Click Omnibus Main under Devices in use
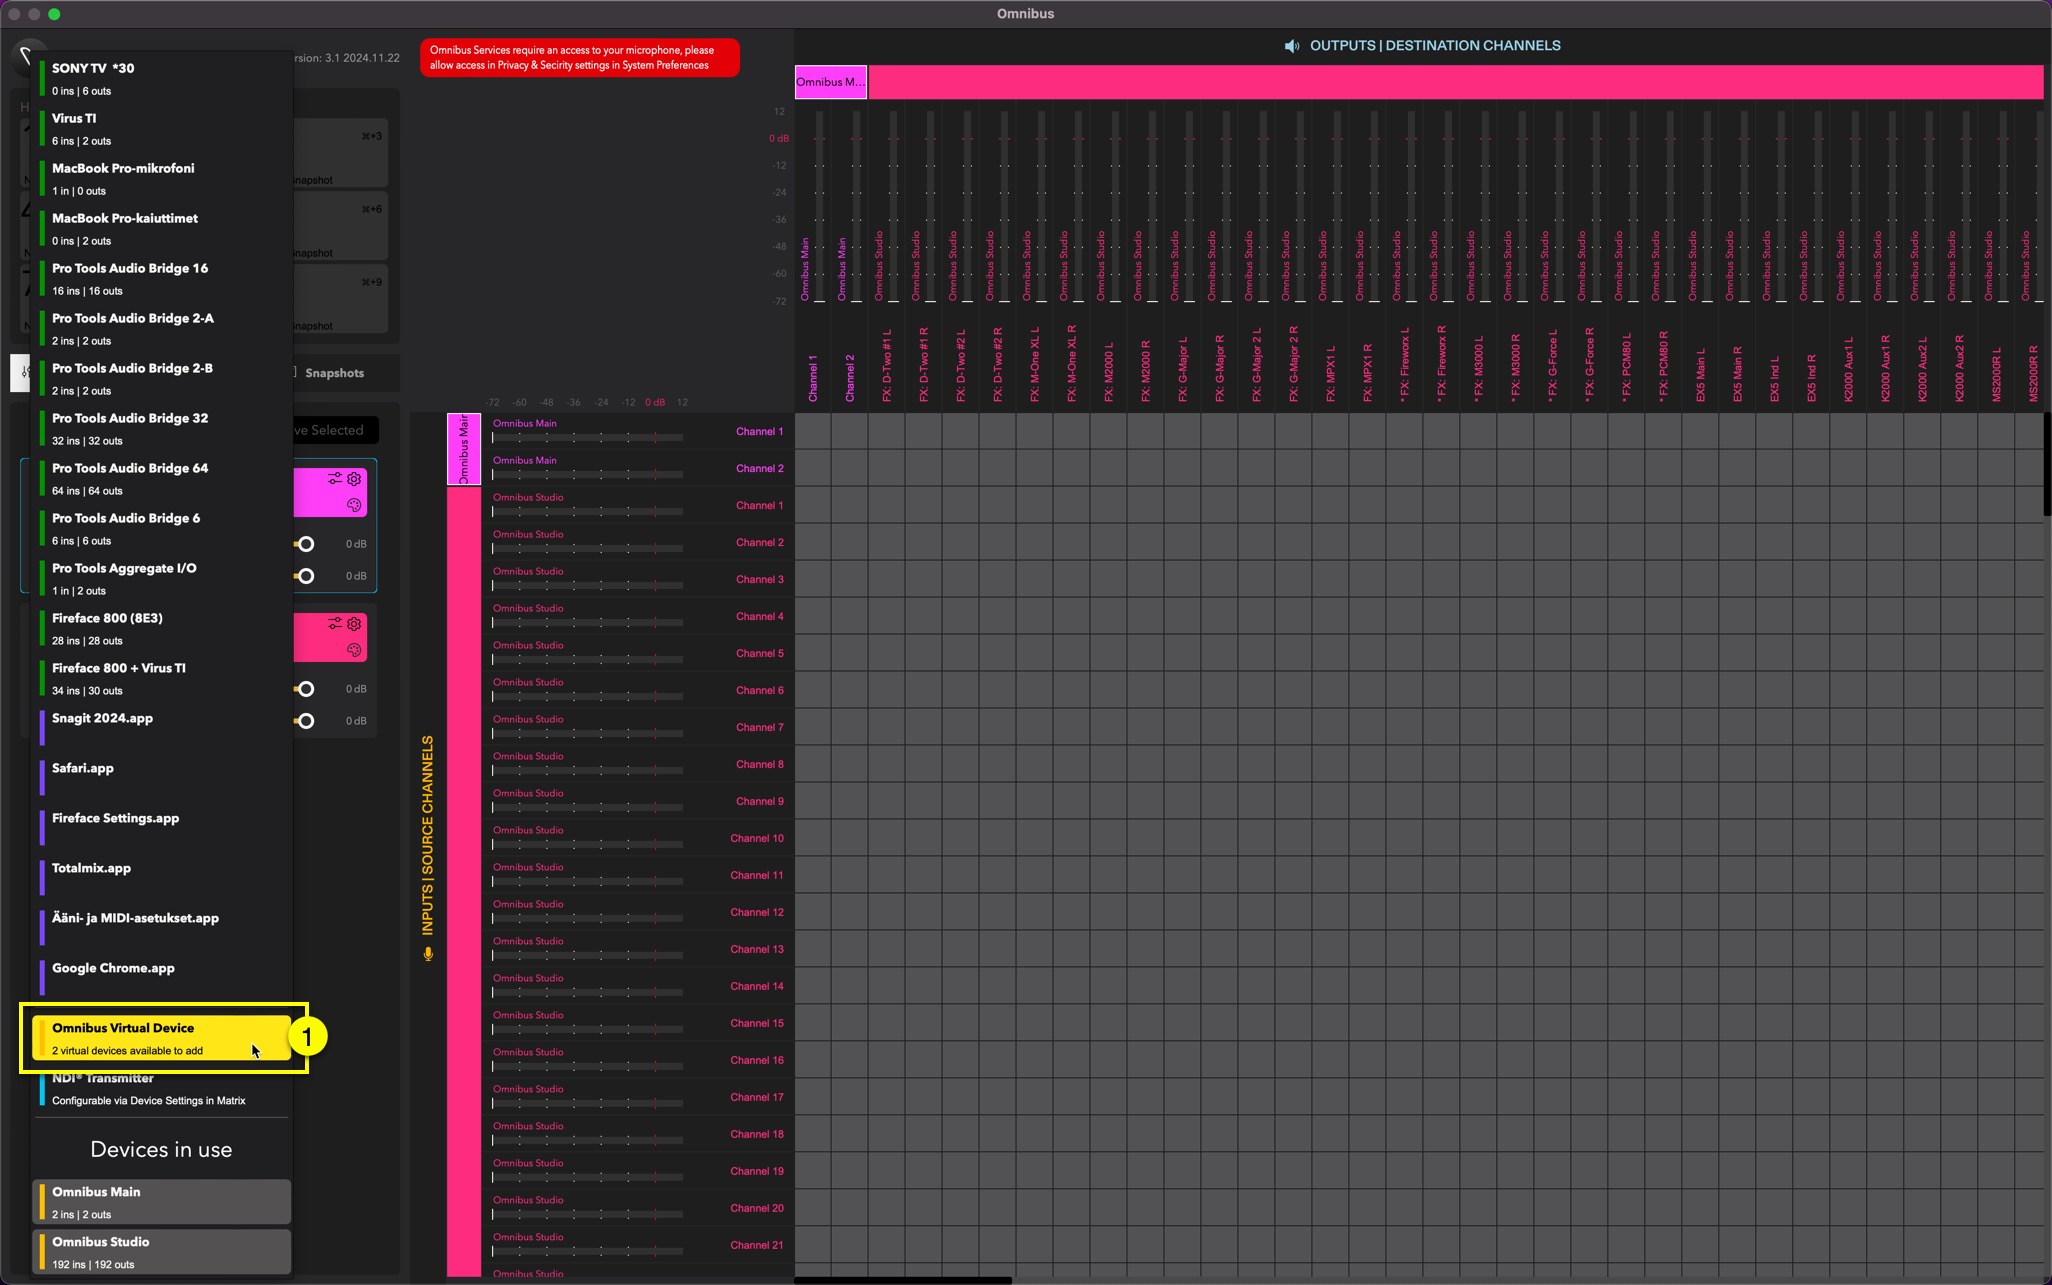The image size is (2052, 1285). pyautogui.click(x=160, y=1202)
